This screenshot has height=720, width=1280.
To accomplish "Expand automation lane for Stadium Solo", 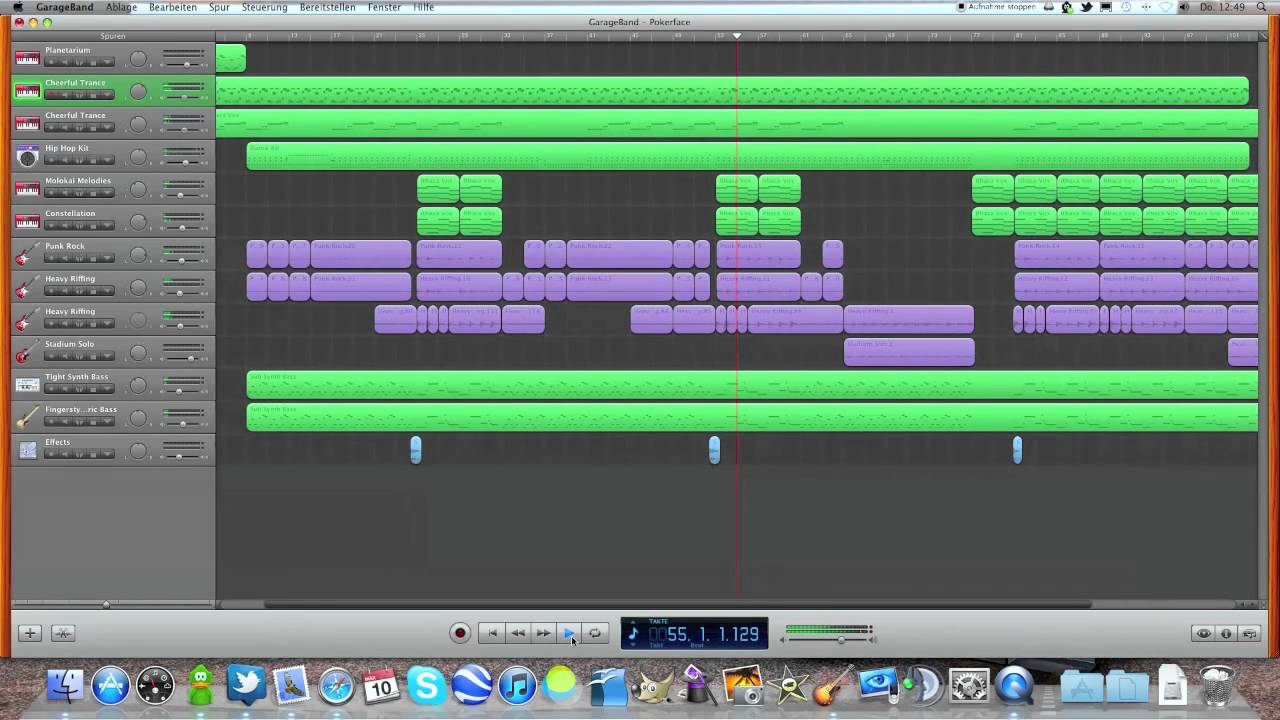I will (107, 356).
